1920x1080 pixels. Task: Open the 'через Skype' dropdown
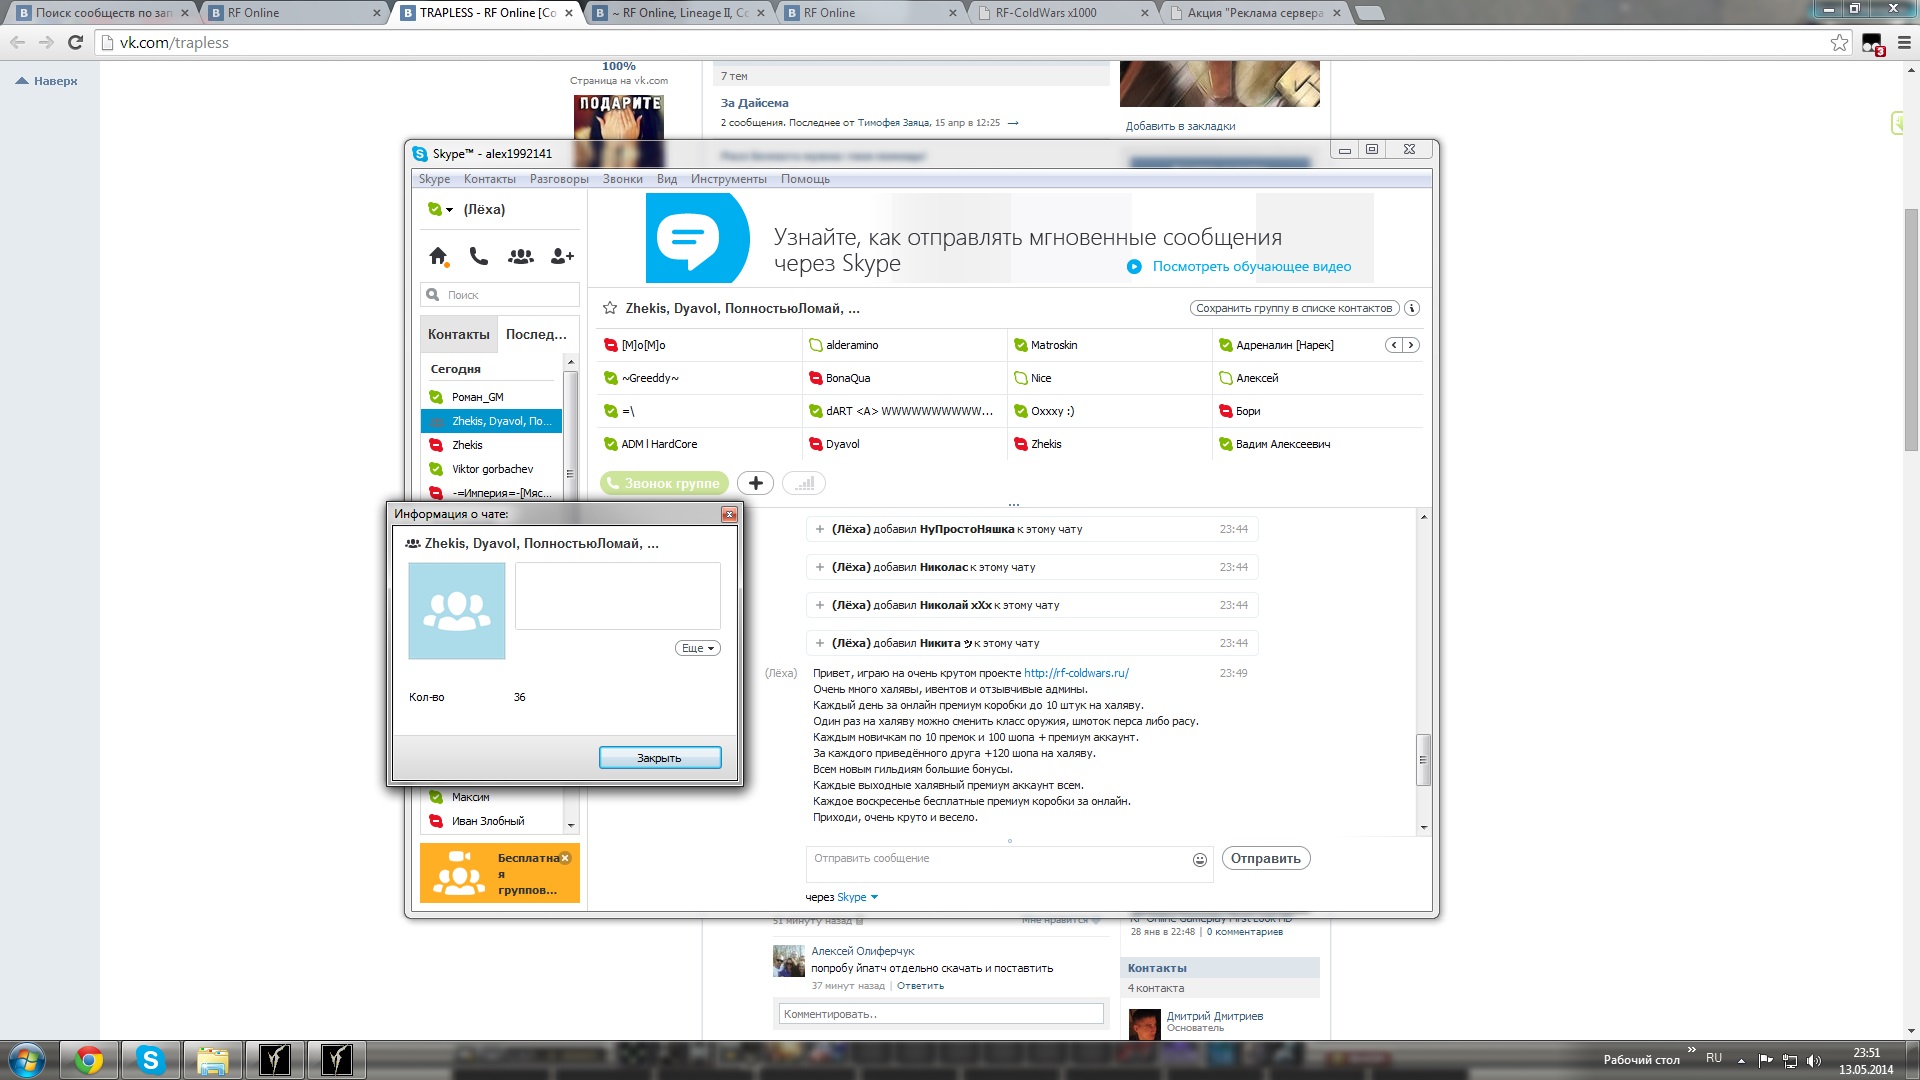pos(857,897)
